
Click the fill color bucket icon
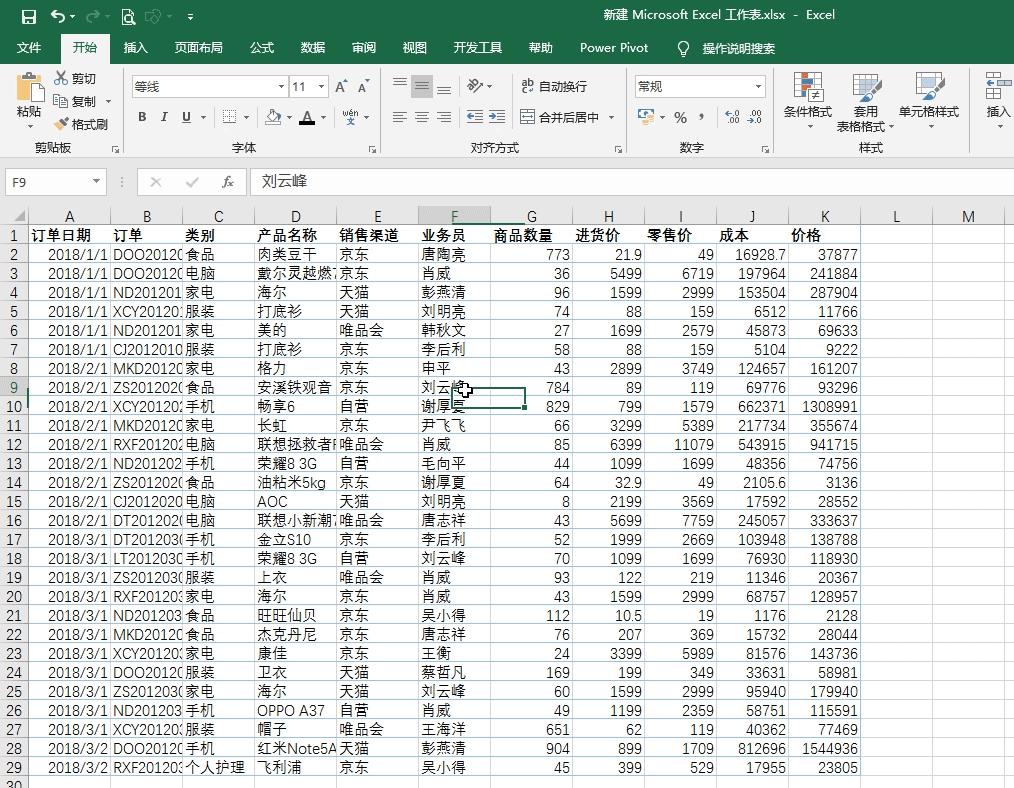[x=274, y=116]
